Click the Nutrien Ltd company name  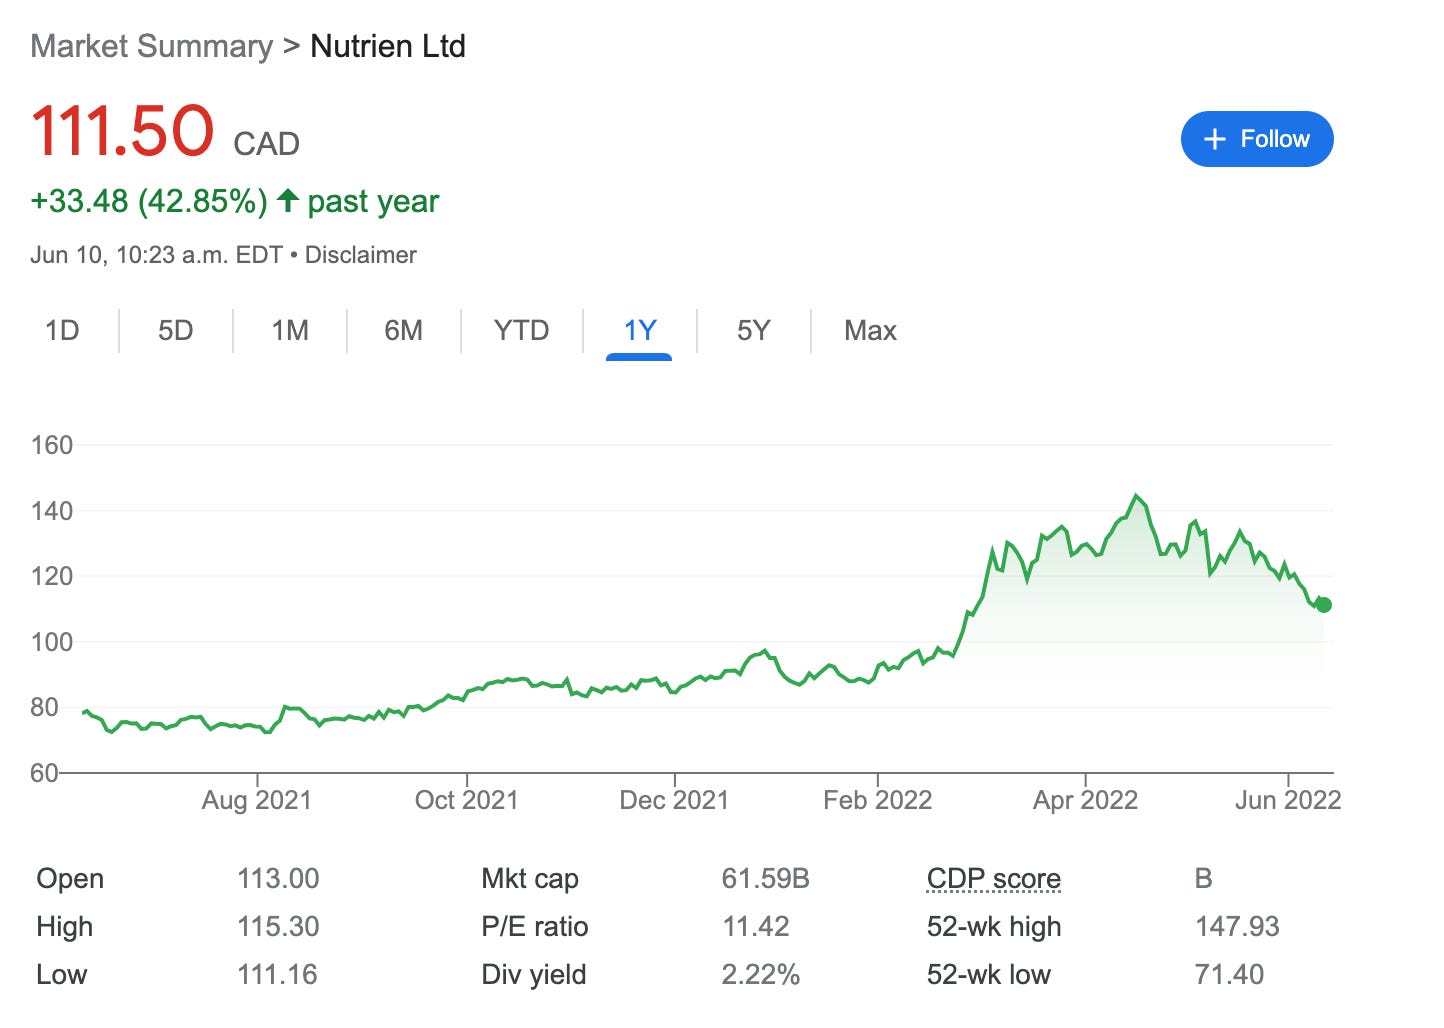tap(388, 46)
